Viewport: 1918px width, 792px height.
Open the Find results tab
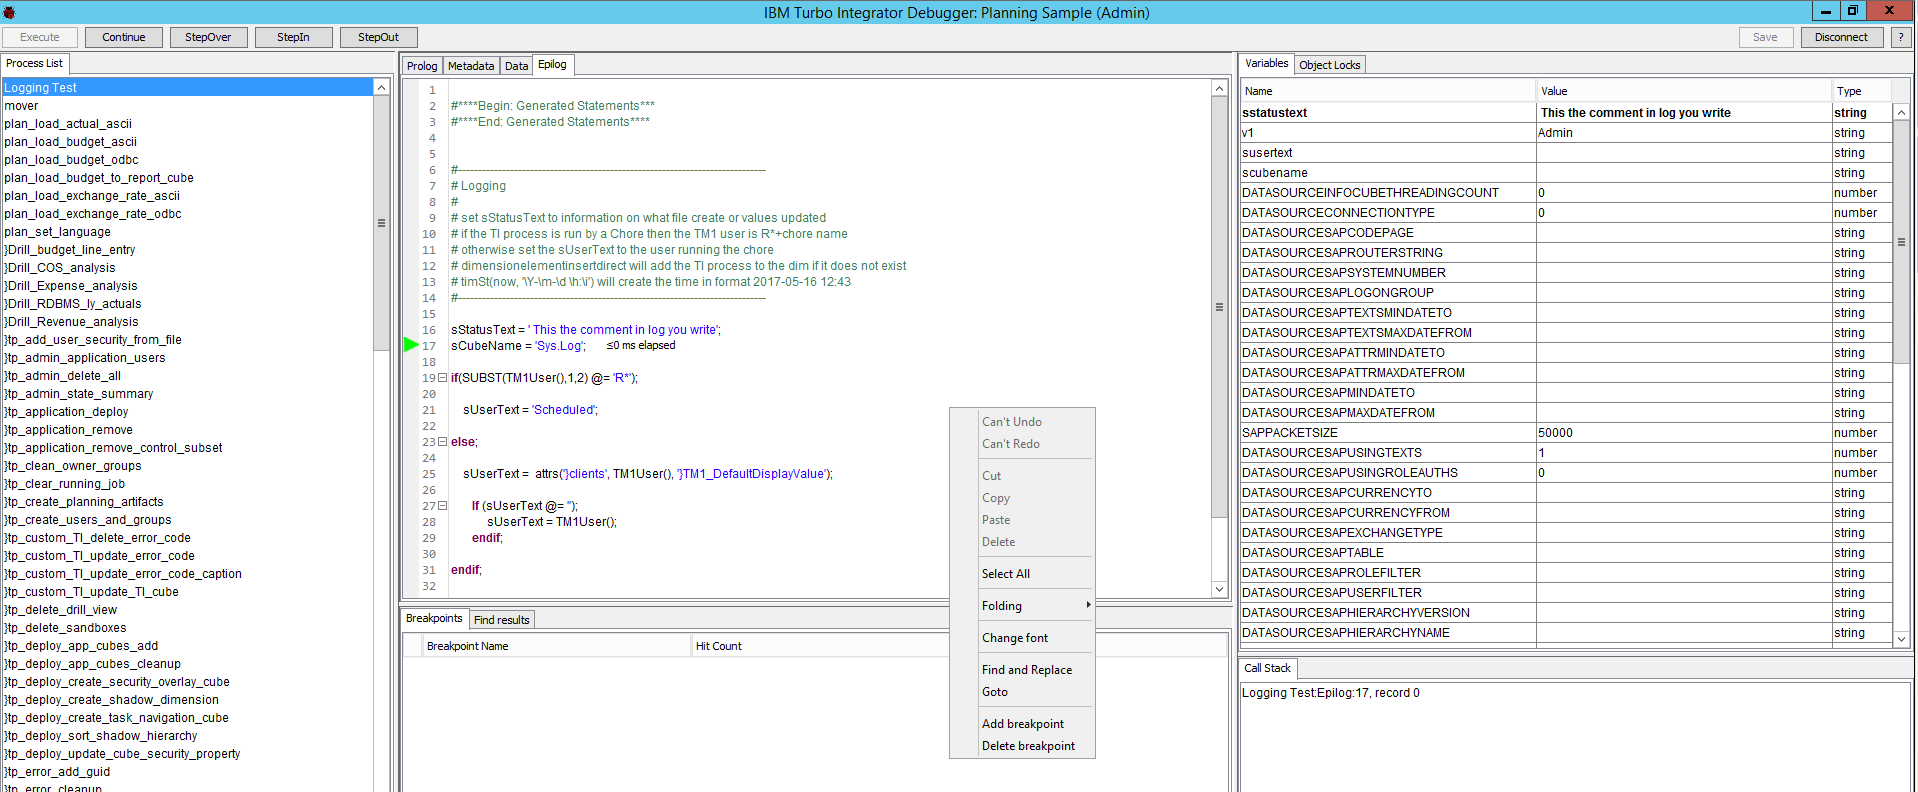click(x=501, y=620)
